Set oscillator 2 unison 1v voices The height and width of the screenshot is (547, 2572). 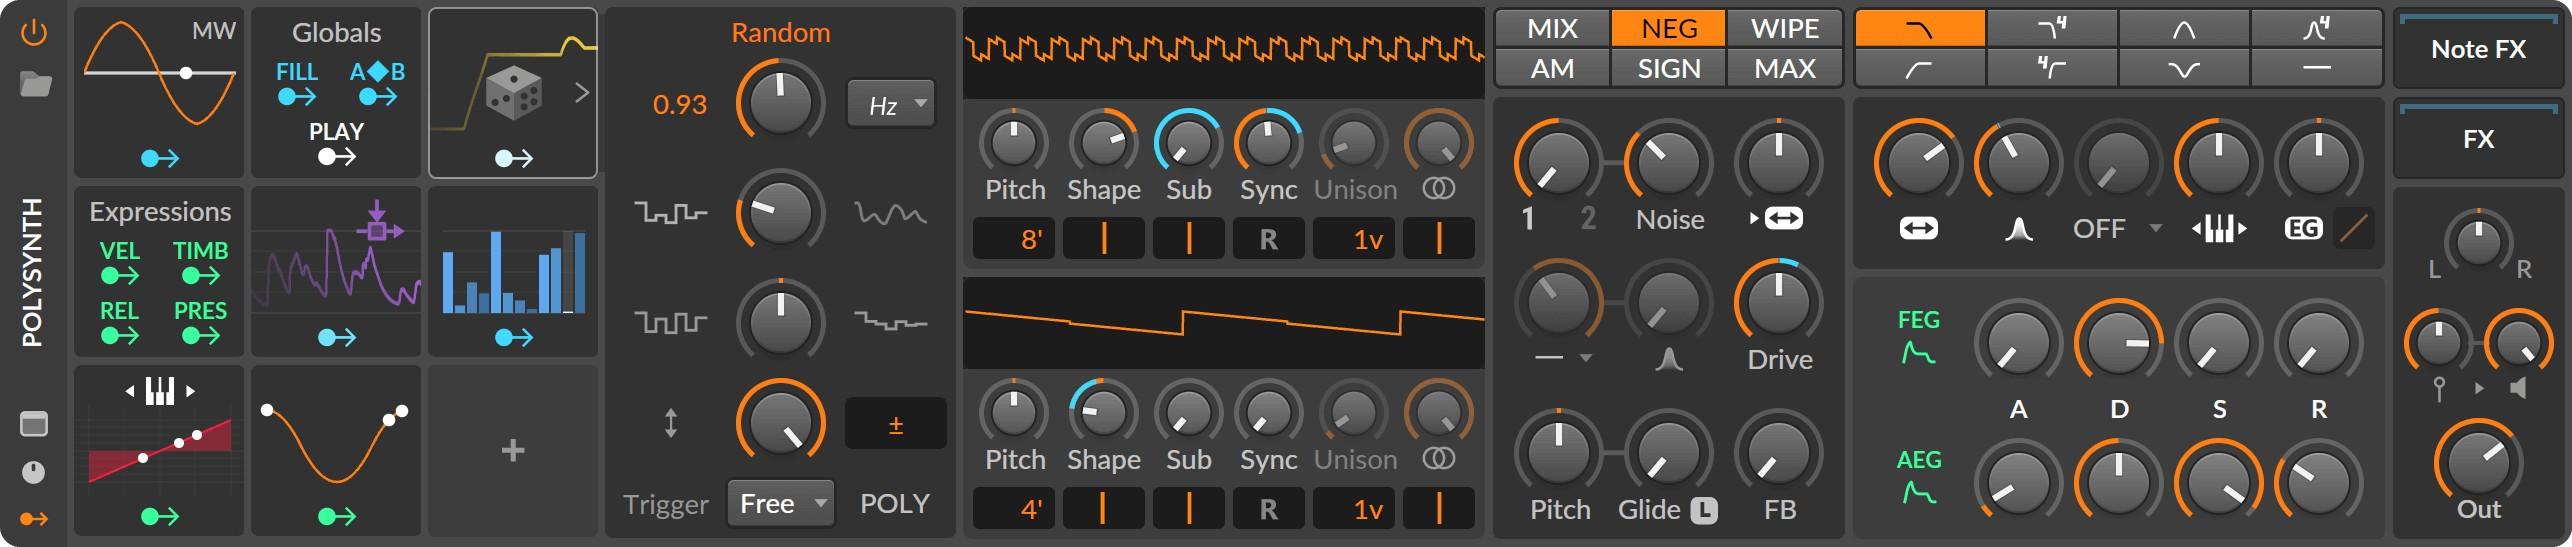1354,509
